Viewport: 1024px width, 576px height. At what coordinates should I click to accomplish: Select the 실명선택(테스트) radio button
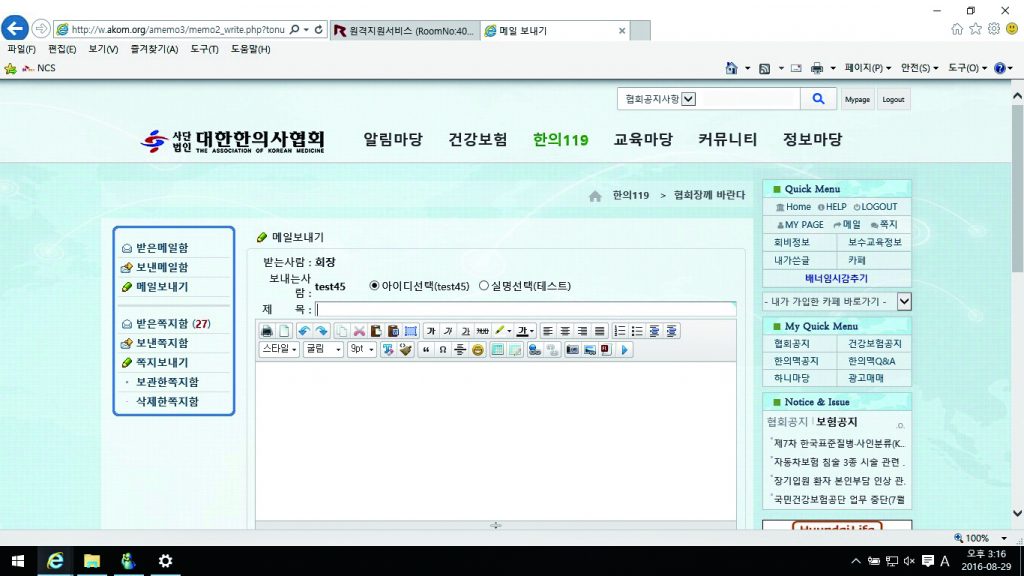pyautogui.click(x=483, y=285)
